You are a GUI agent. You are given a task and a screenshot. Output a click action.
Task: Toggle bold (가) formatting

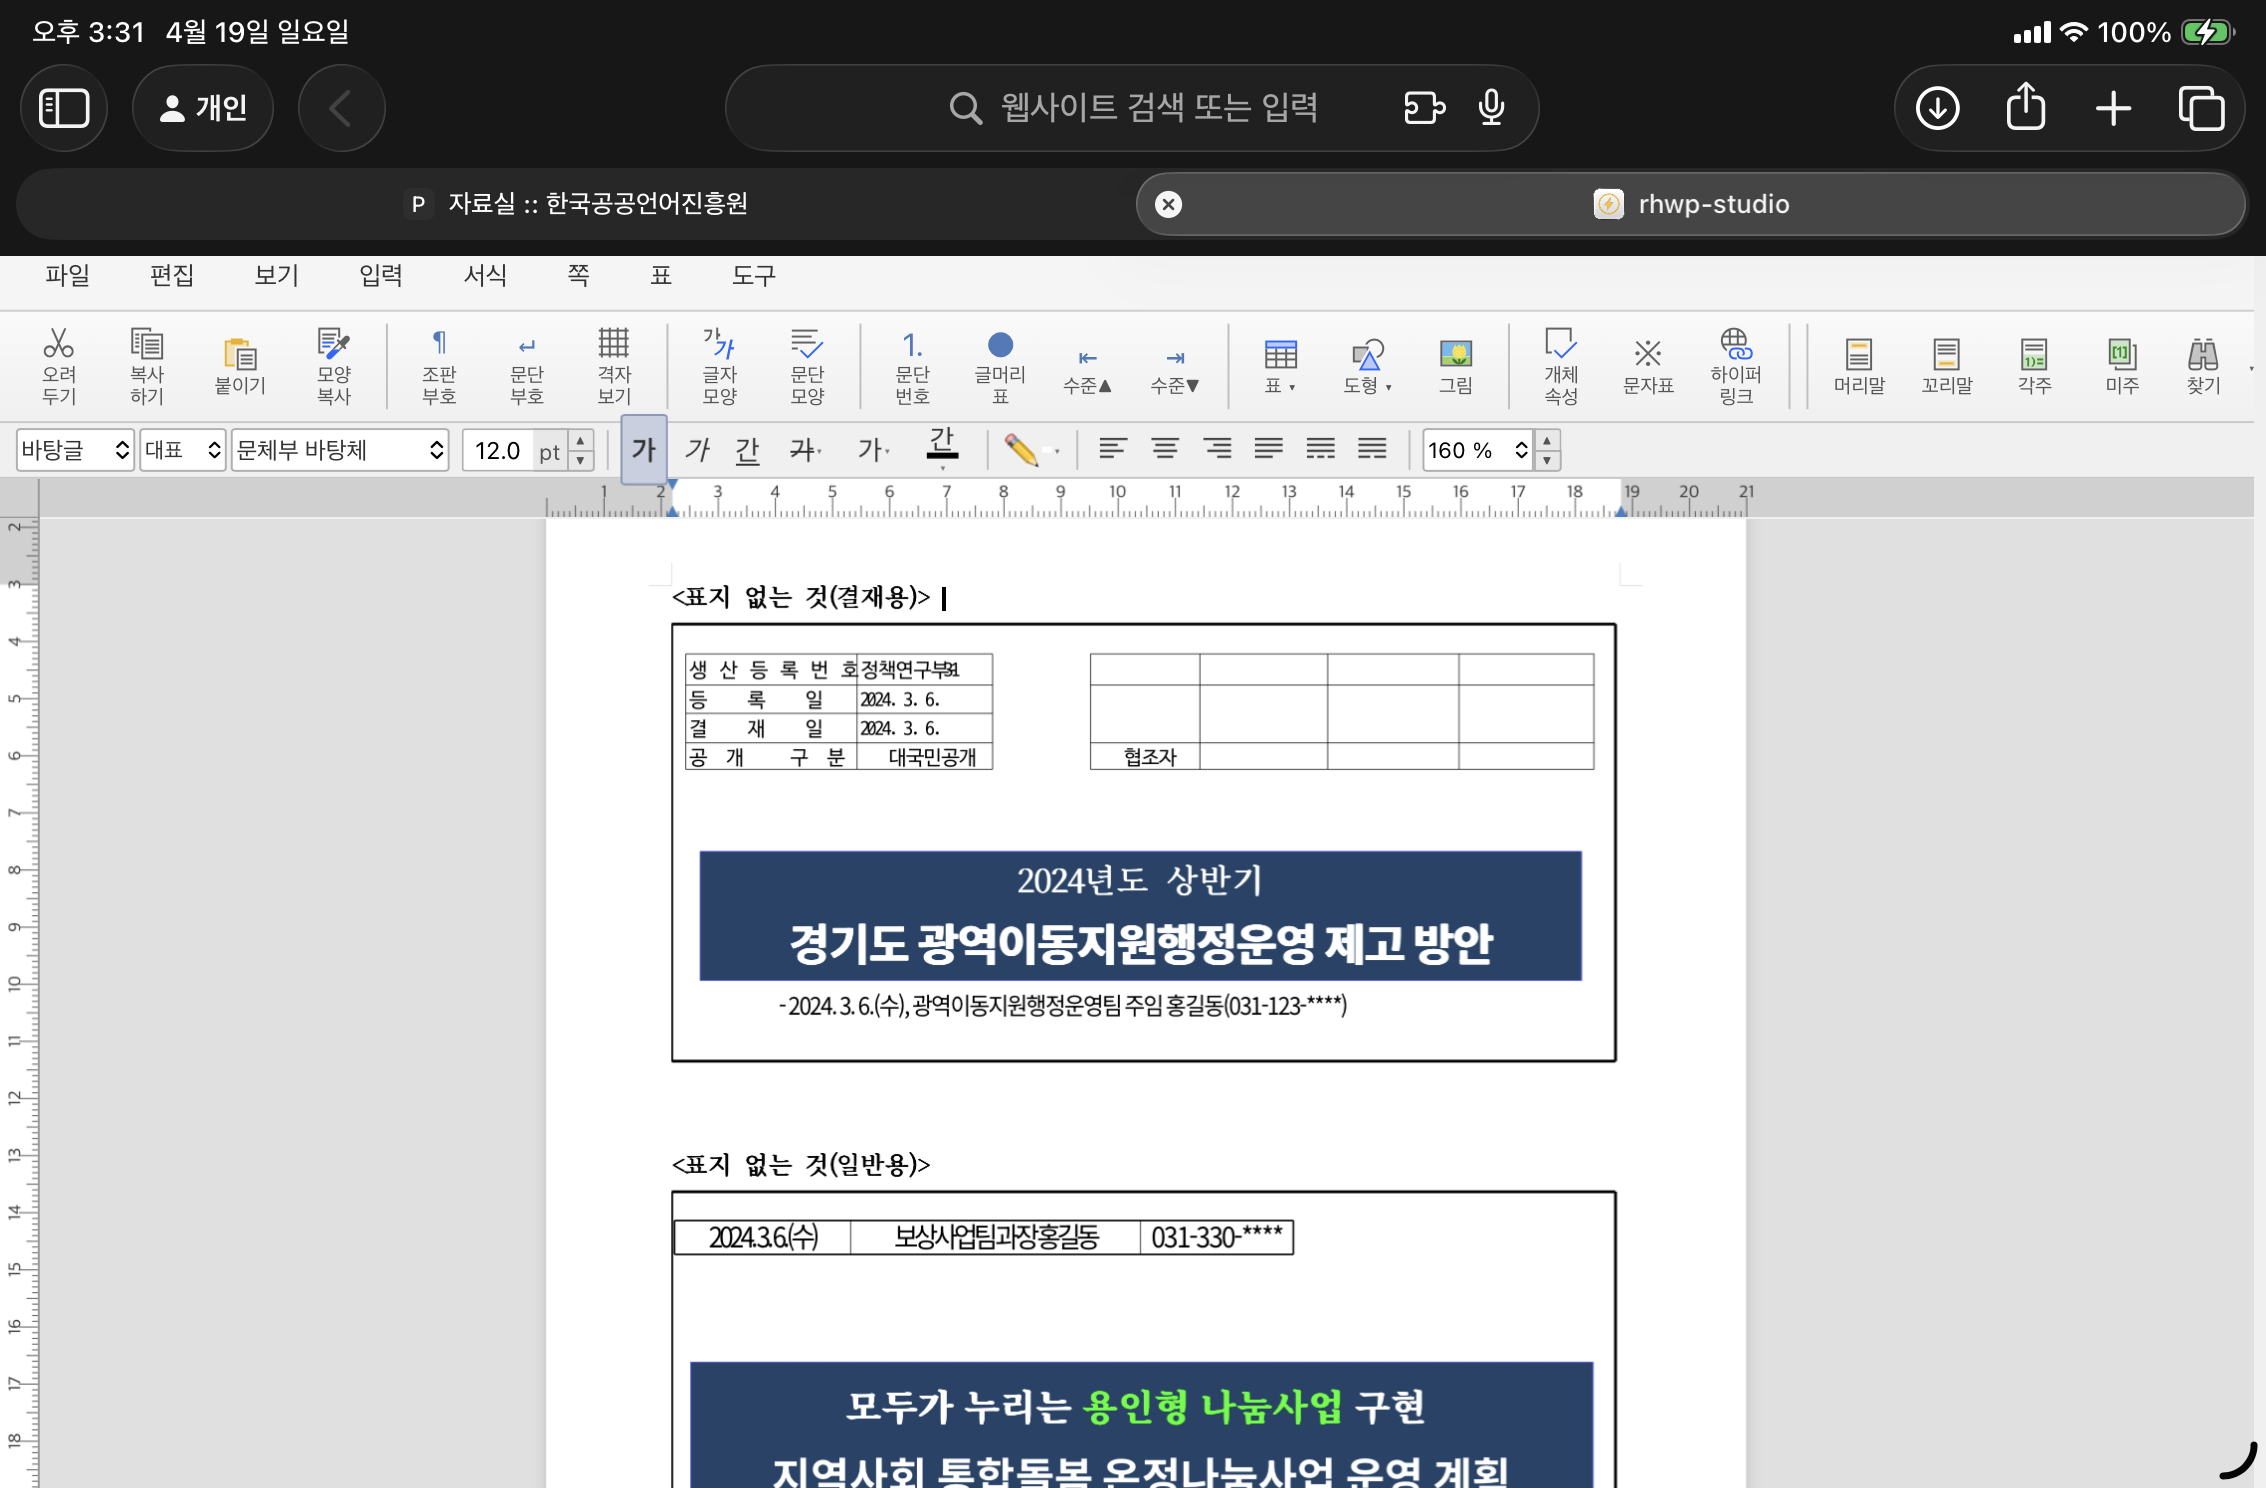(x=644, y=450)
